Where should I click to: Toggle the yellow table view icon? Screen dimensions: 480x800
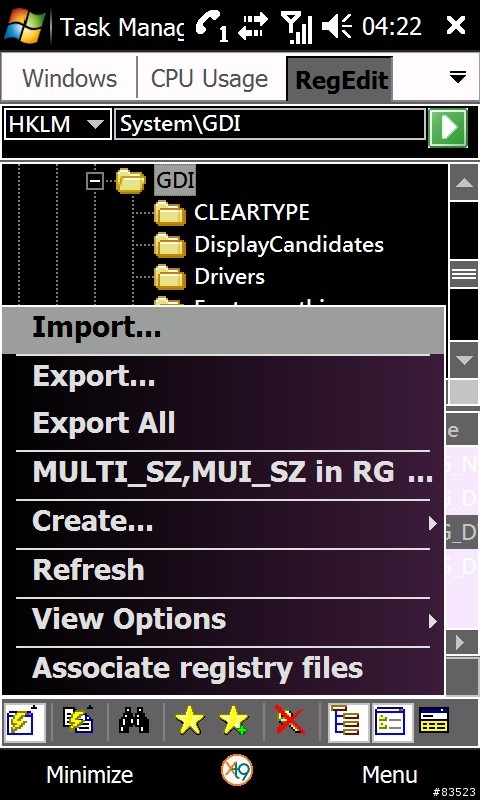(x=434, y=722)
